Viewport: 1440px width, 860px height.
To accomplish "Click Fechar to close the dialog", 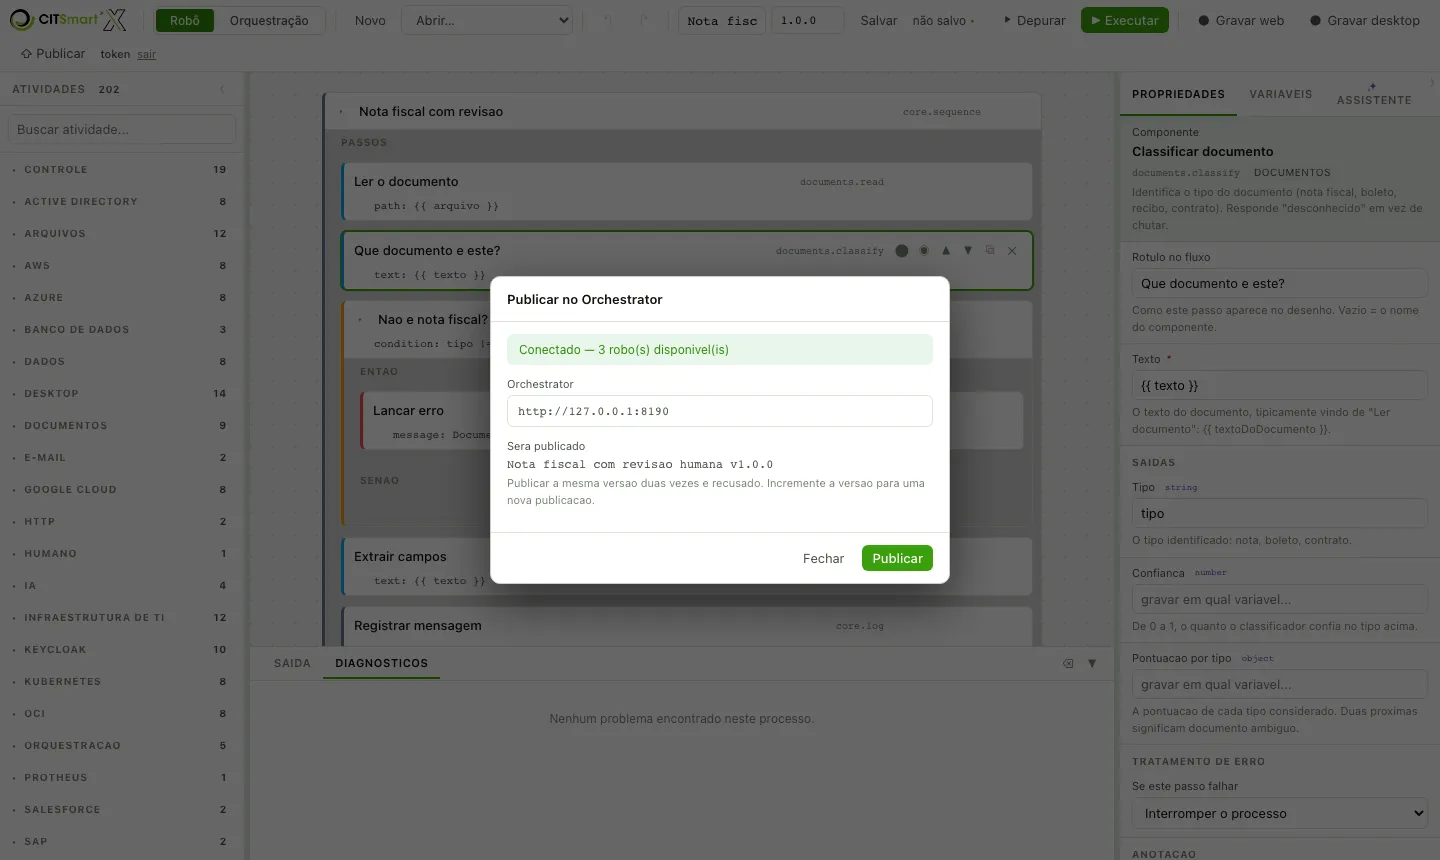I will point(823,558).
